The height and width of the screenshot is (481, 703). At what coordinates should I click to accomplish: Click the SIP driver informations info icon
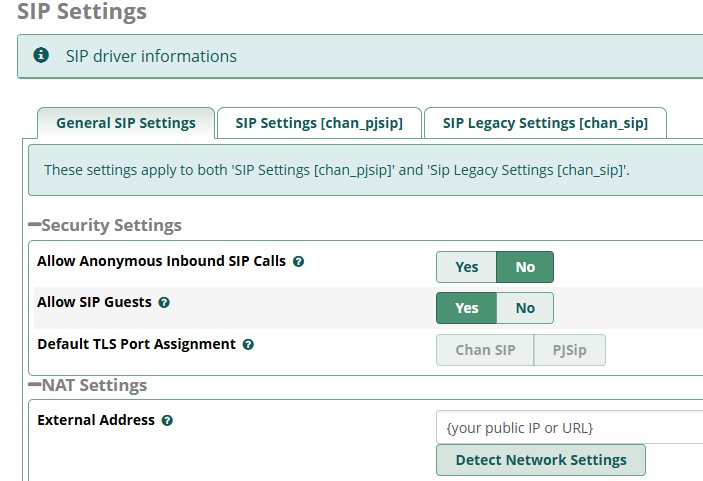(41, 55)
